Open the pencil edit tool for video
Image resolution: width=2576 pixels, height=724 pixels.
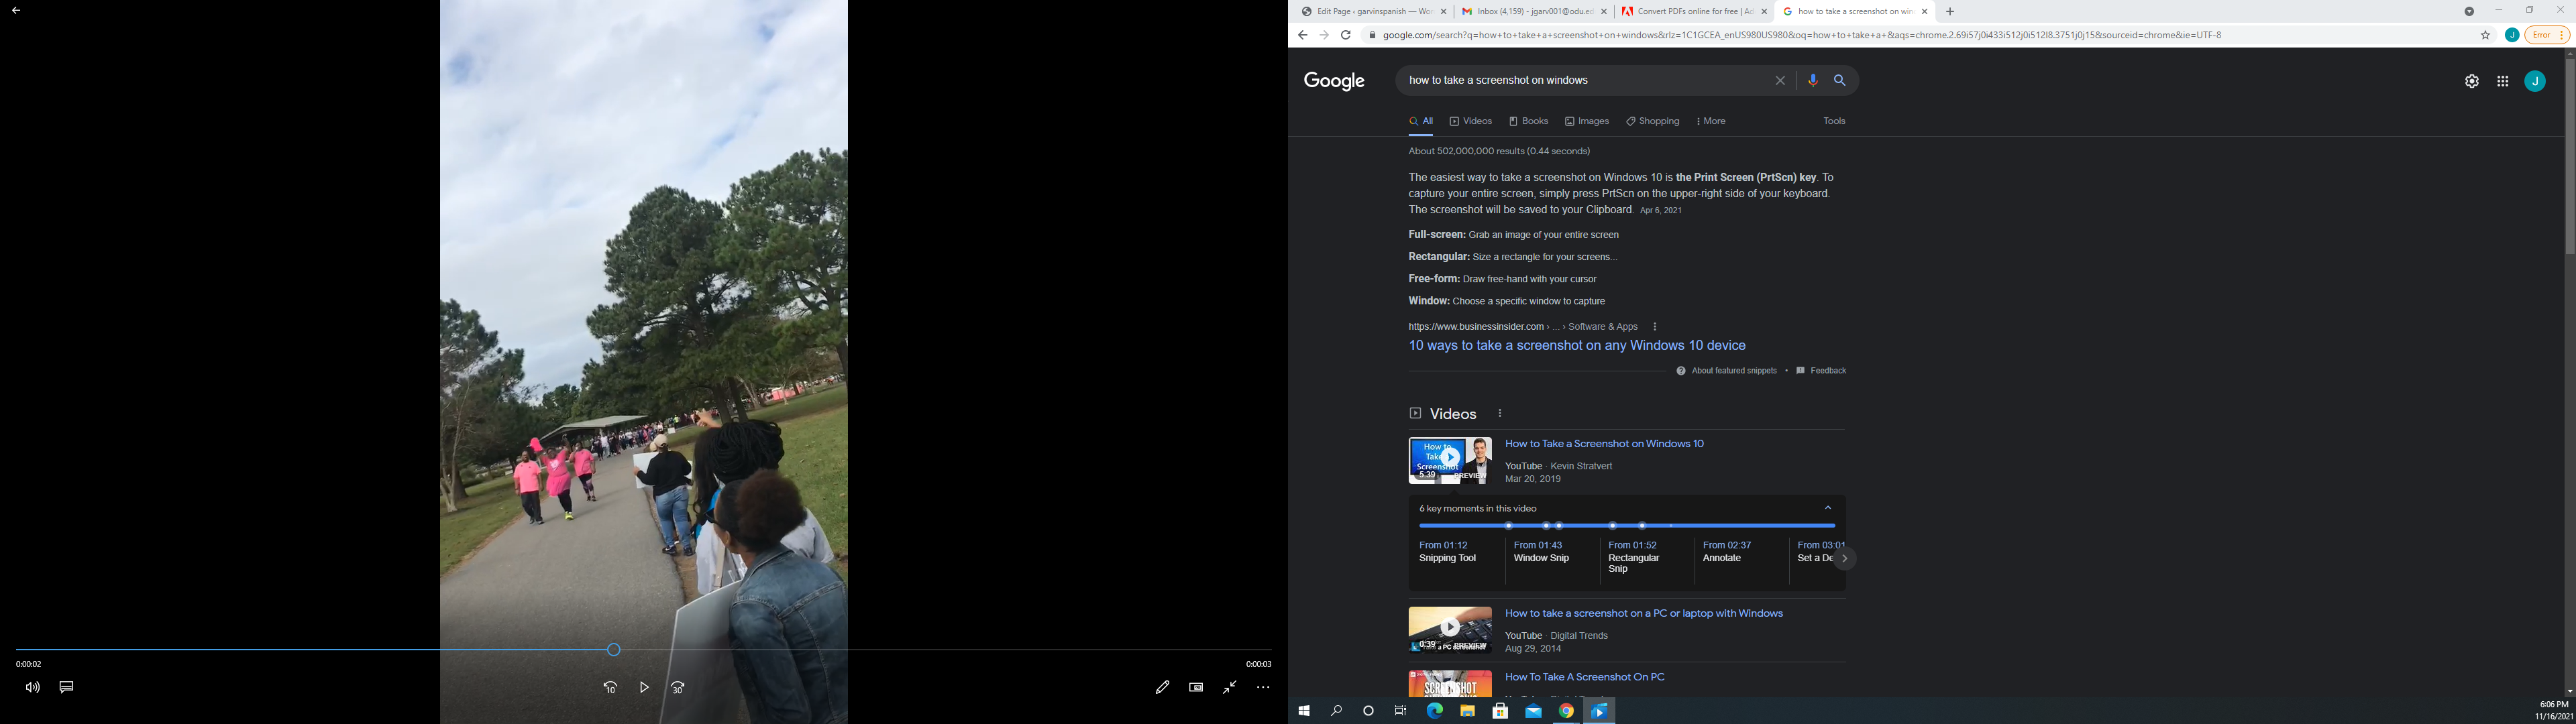point(1162,687)
